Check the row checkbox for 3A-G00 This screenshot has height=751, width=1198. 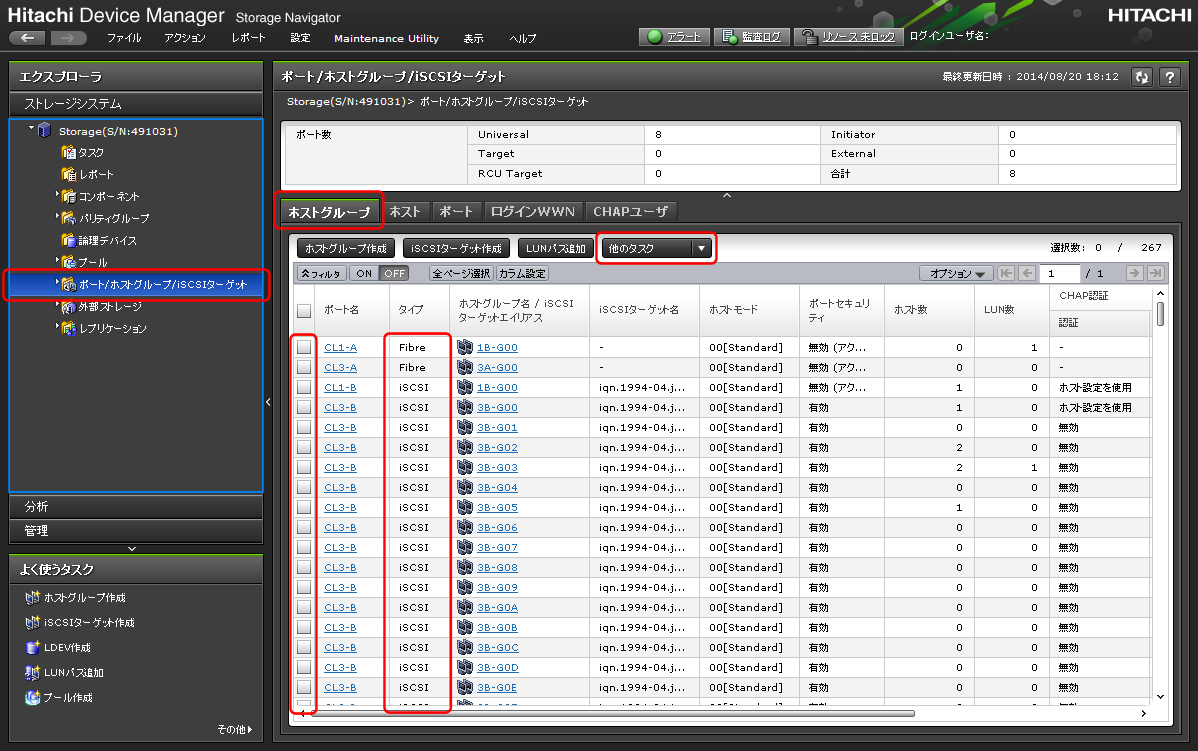(x=304, y=367)
